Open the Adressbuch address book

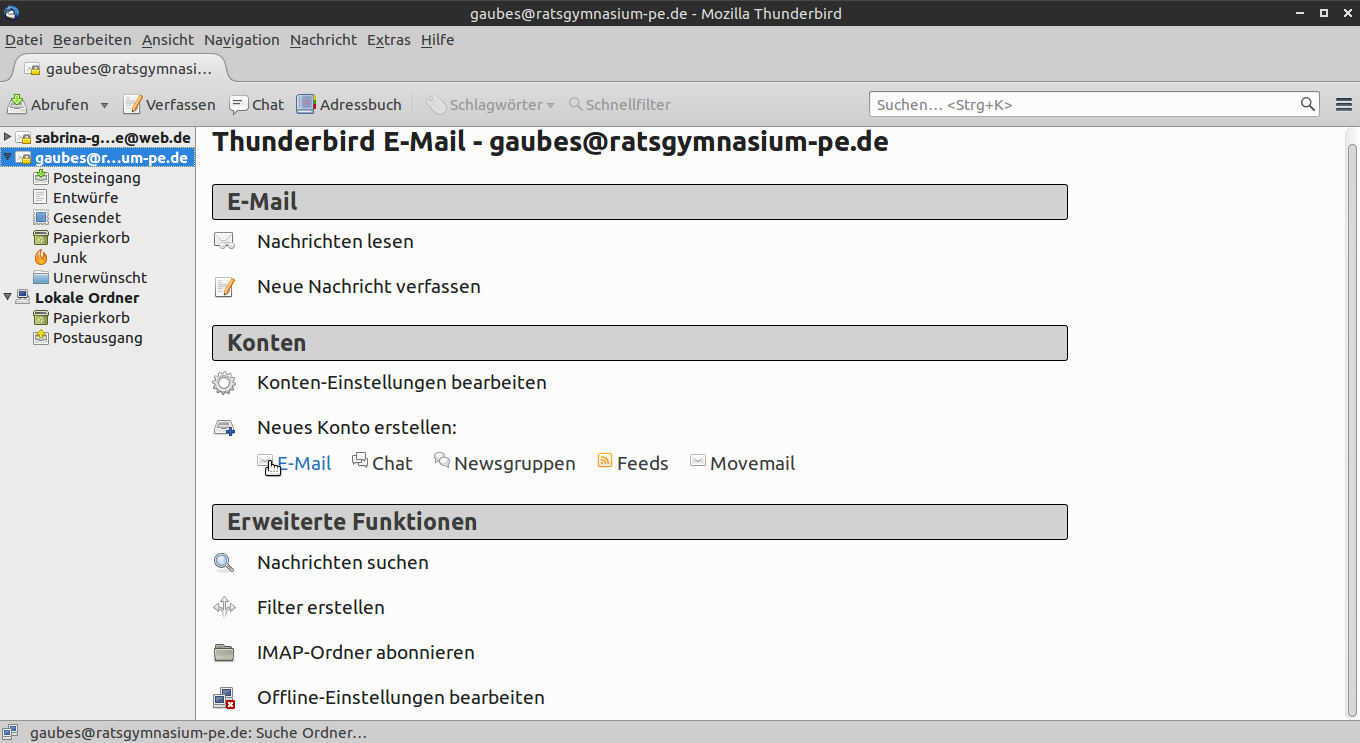(x=349, y=104)
